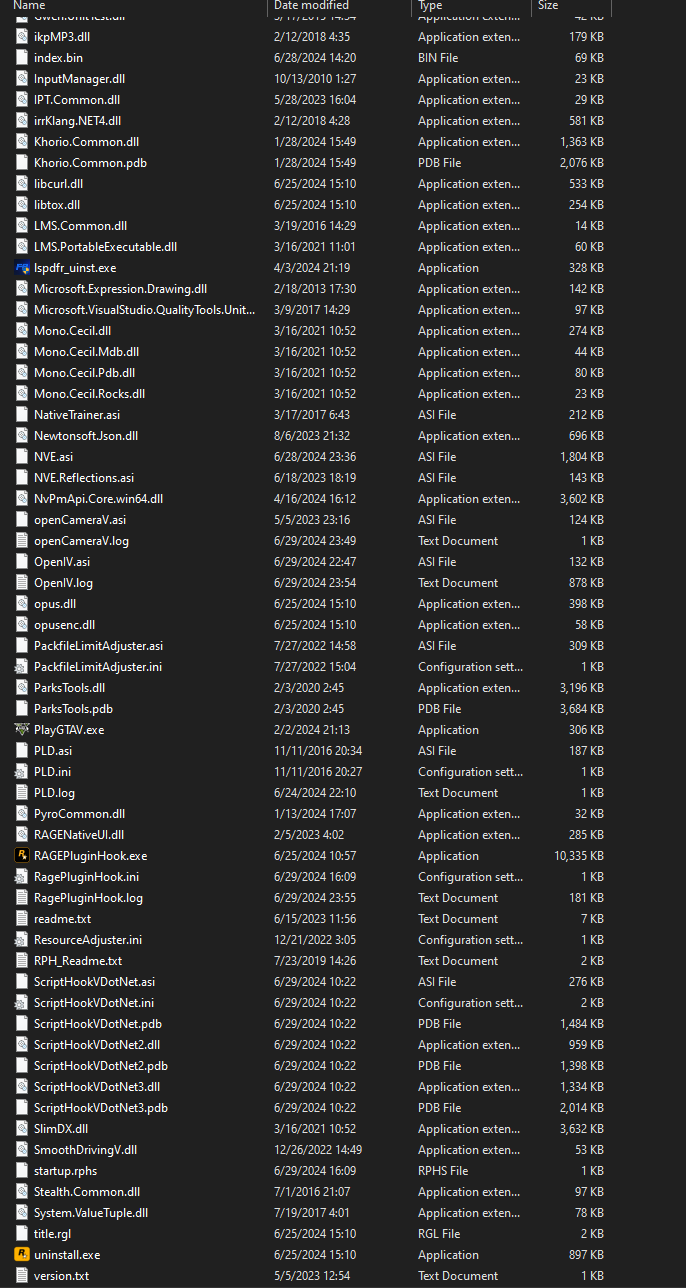The height and width of the screenshot is (1288, 686).
Task: Click the Khorio.Common.pdb file icon
Action: pyautogui.click(x=22, y=163)
